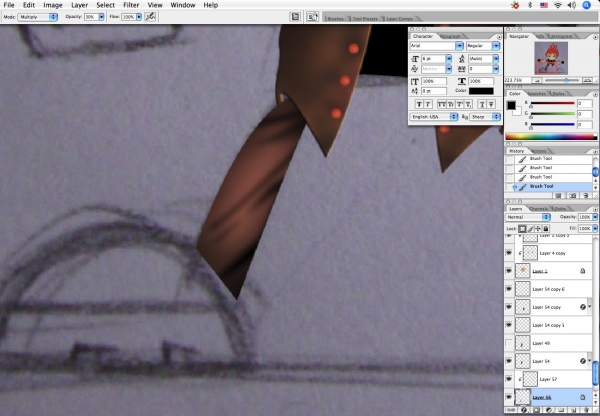600x416 pixels.
Task: Open brush Mode dropdown set to Multiply
Action: point(38,17)
